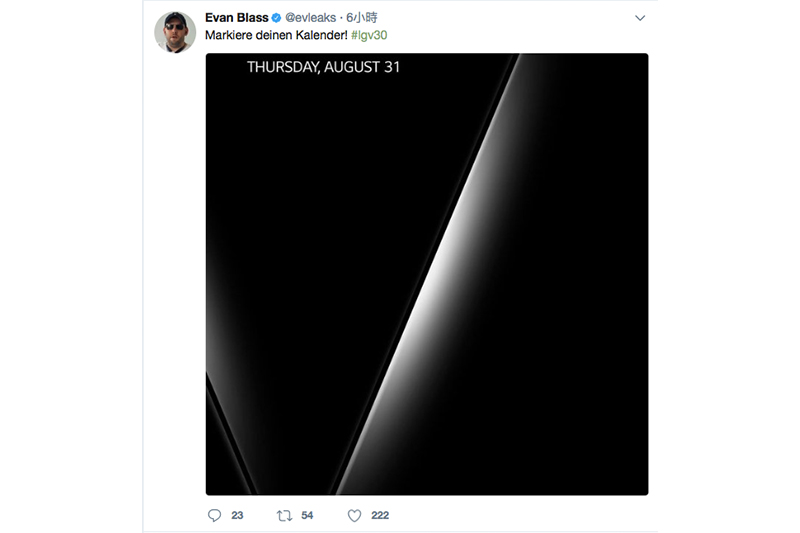Click the 'Markiere deinen Kalender!' tweet text

click(277, 37)
